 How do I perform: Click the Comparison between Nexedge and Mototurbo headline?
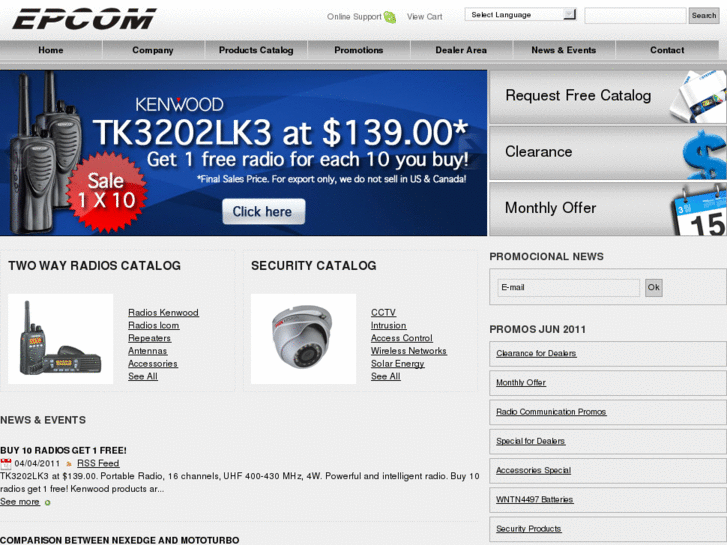click(x=120, y=540)
